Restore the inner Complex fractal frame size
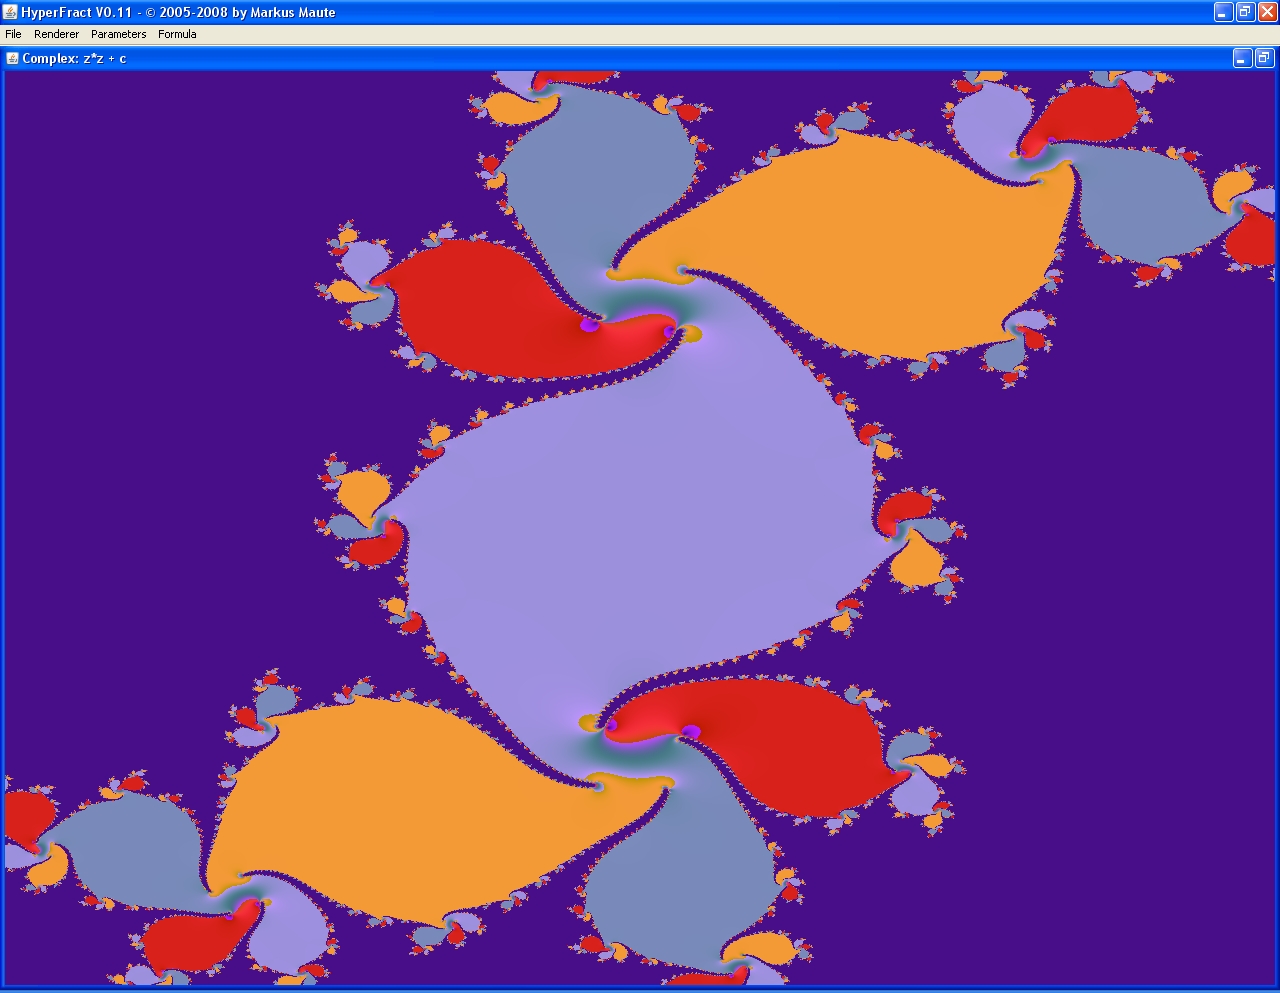This screenshot has width=1280, height=993. pyautogui.click(x=1263, y=59)
